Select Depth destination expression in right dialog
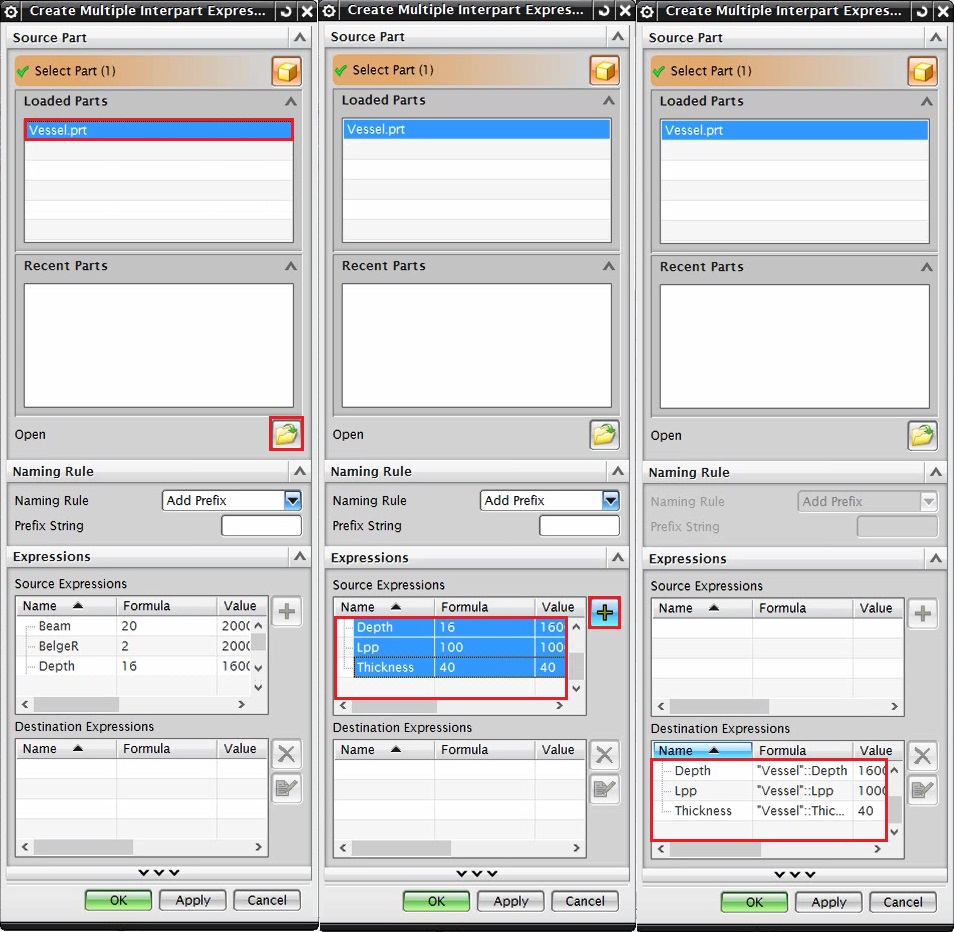The image size is (954, 932). [x=769, y=771]
